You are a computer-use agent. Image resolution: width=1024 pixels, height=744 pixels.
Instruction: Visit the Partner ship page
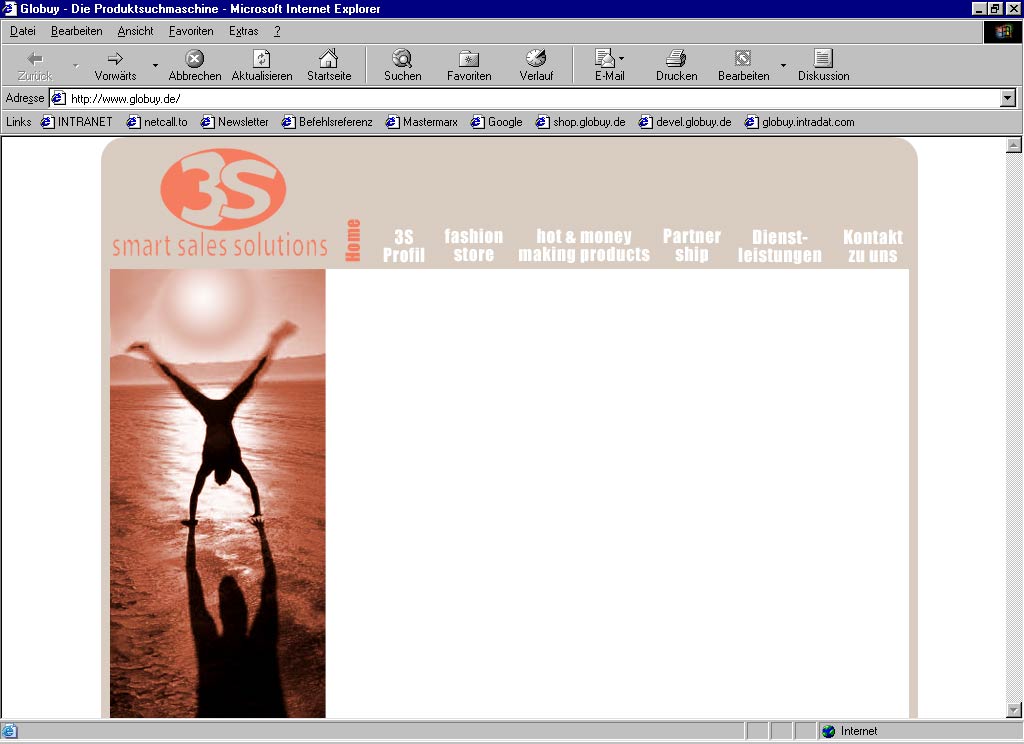[x=692, y=245]
